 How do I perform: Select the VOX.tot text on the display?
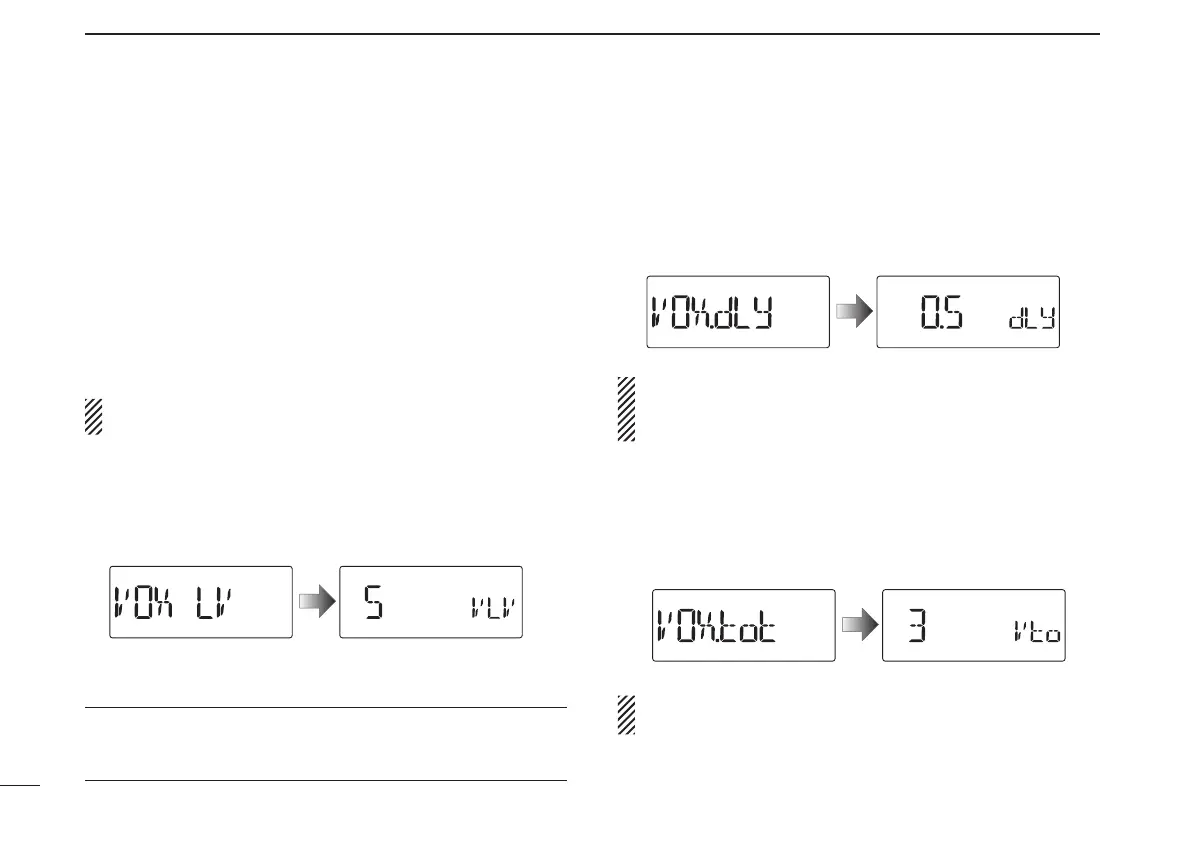click(716, 625)
